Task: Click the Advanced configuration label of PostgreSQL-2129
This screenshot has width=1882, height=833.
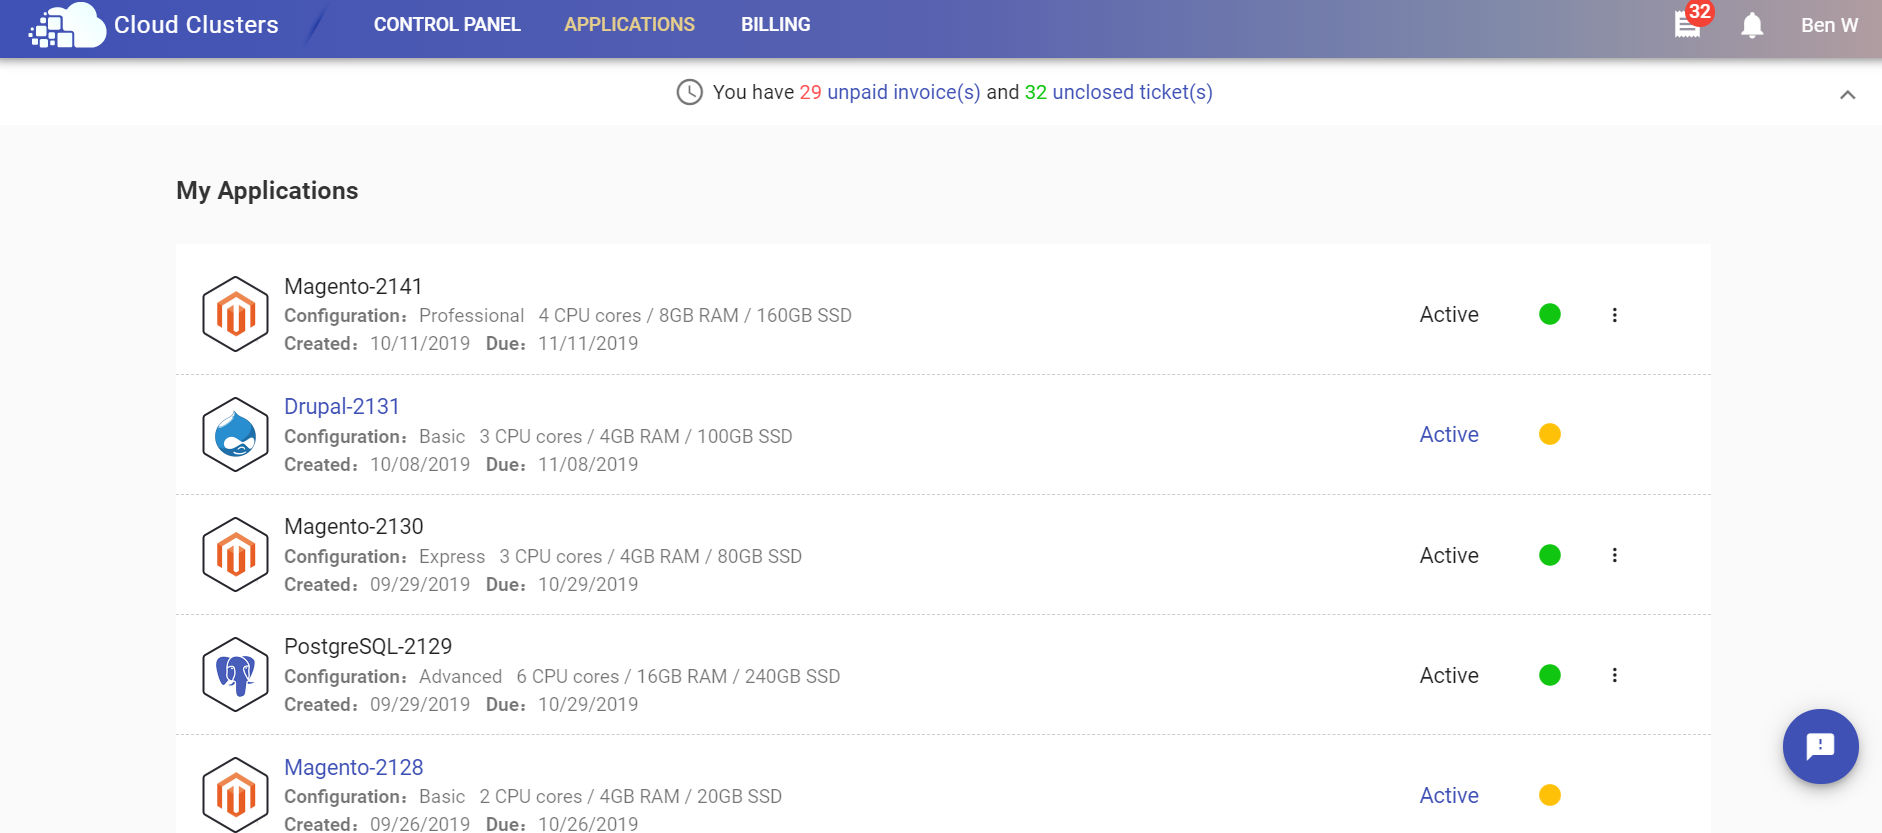Action: tap(460, 676)
